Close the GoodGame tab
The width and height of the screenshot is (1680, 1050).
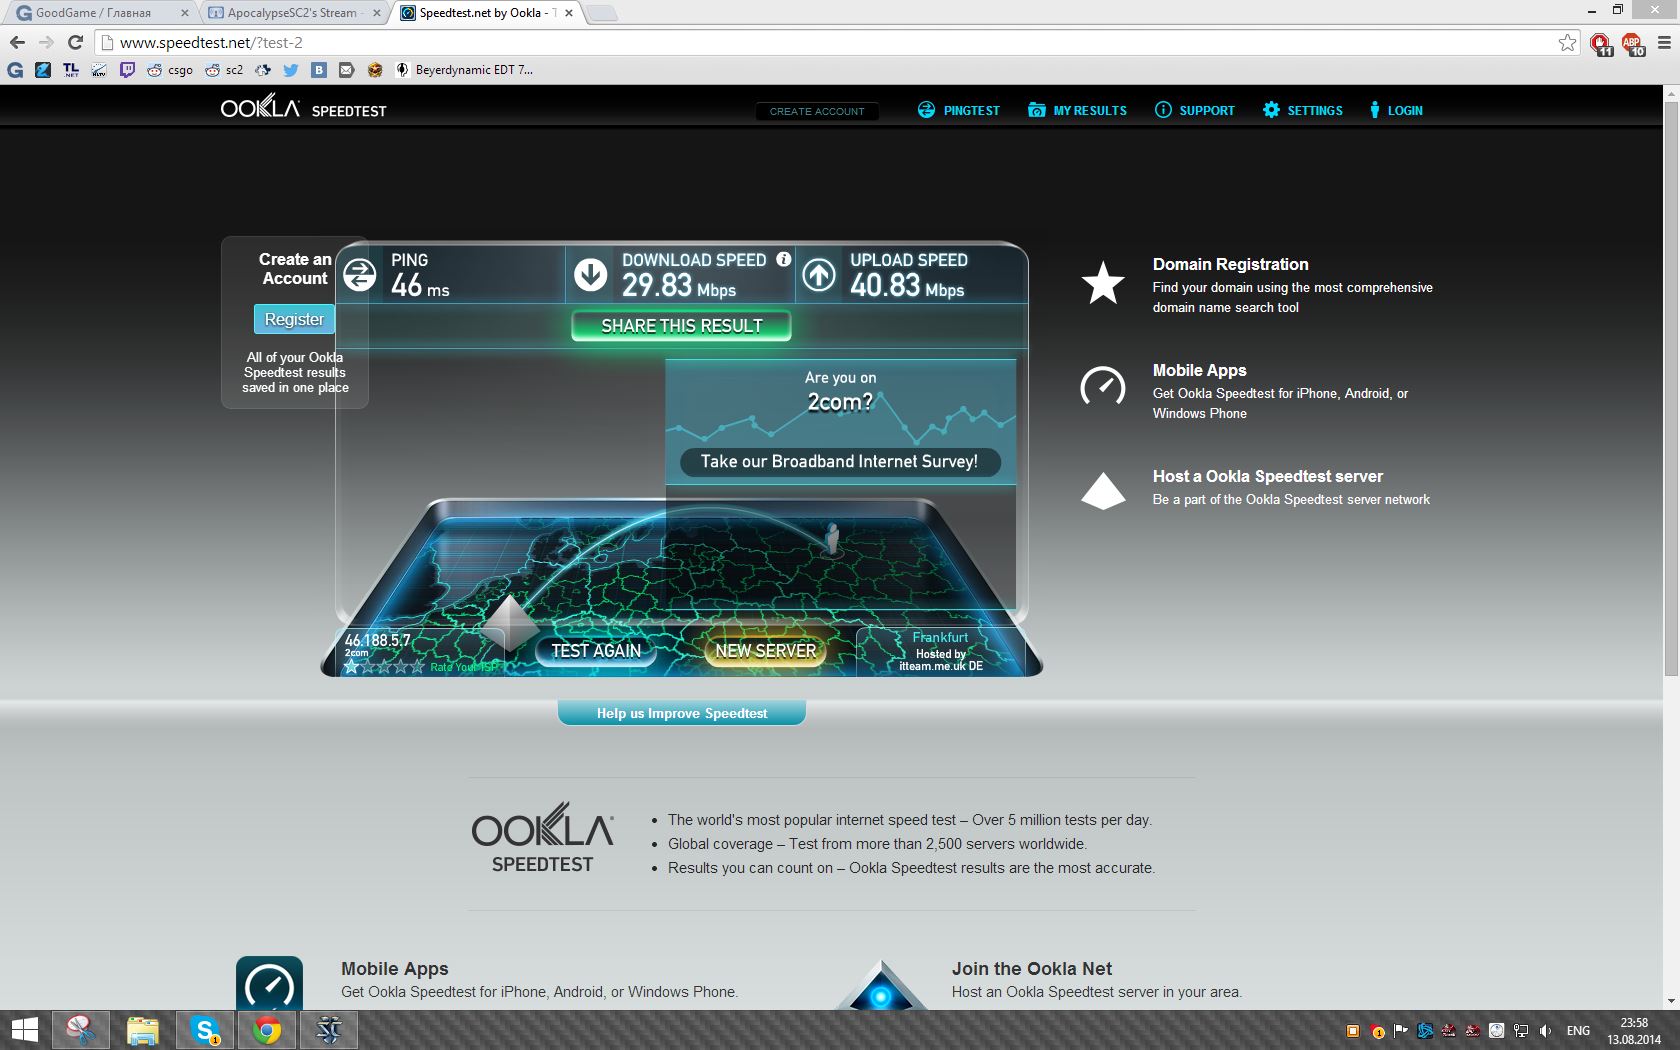[x=184, y=13]
